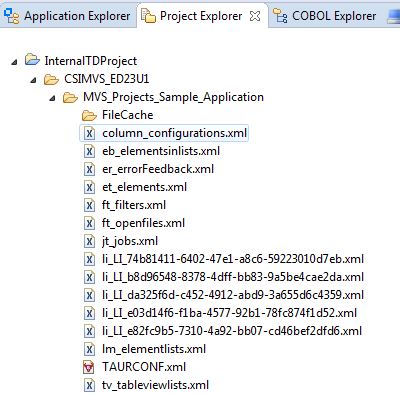Screen dimensions: 400x394
Task: Close the Project Explorer tab
Action: 255,16
